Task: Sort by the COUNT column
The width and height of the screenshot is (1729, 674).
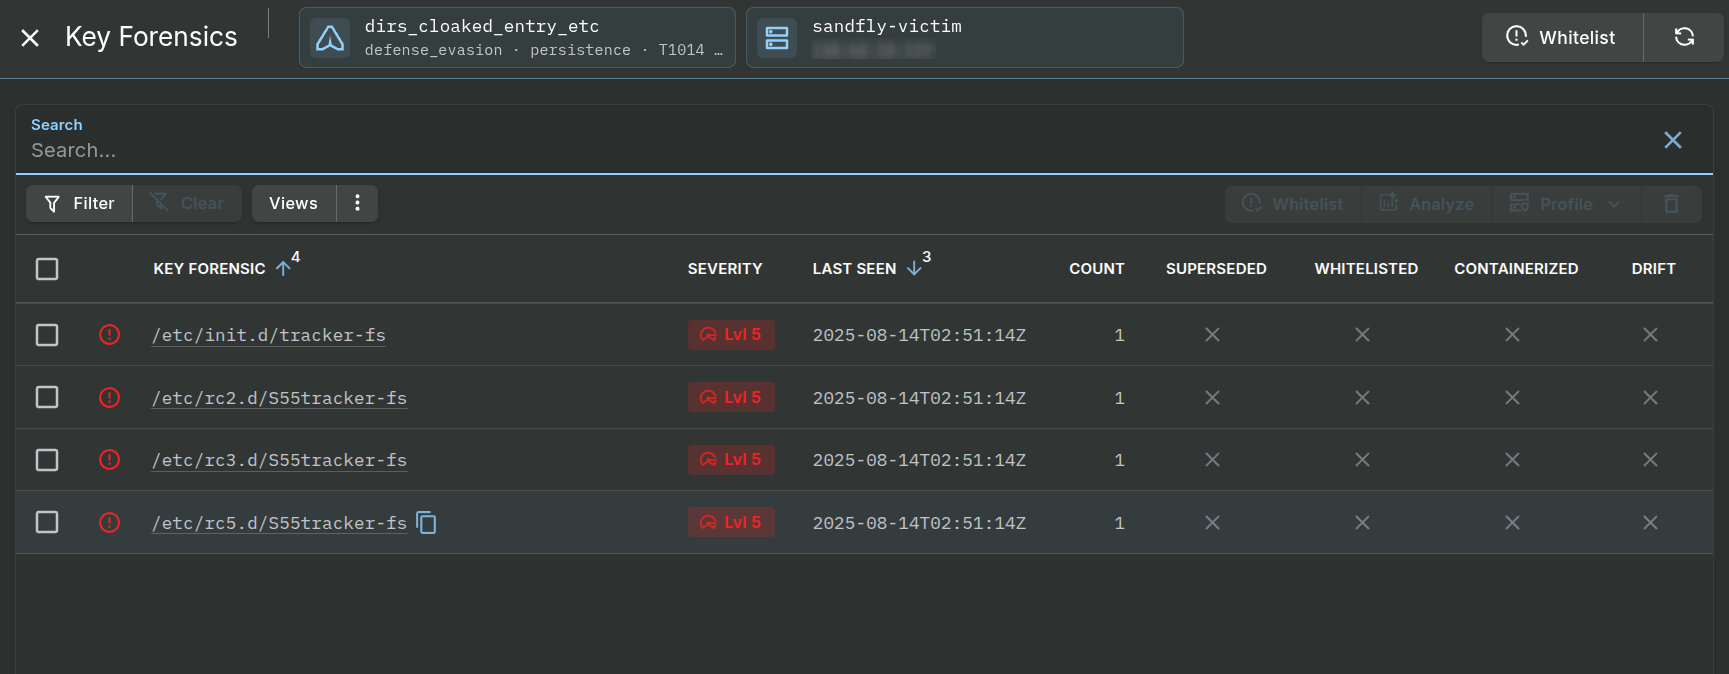Action: point(1097,269)
